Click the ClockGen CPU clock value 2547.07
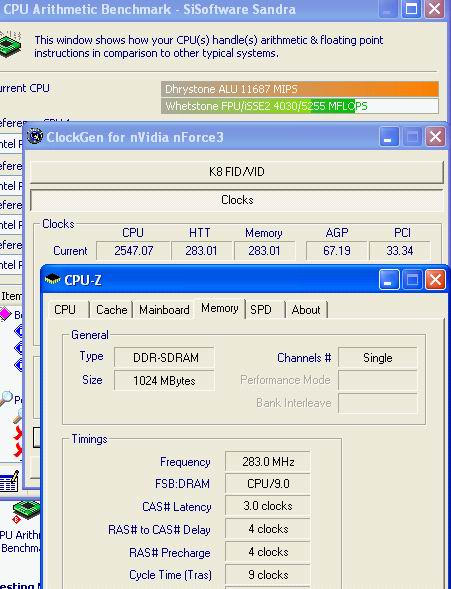The image size is (451, 589). [x=133, y=251]
